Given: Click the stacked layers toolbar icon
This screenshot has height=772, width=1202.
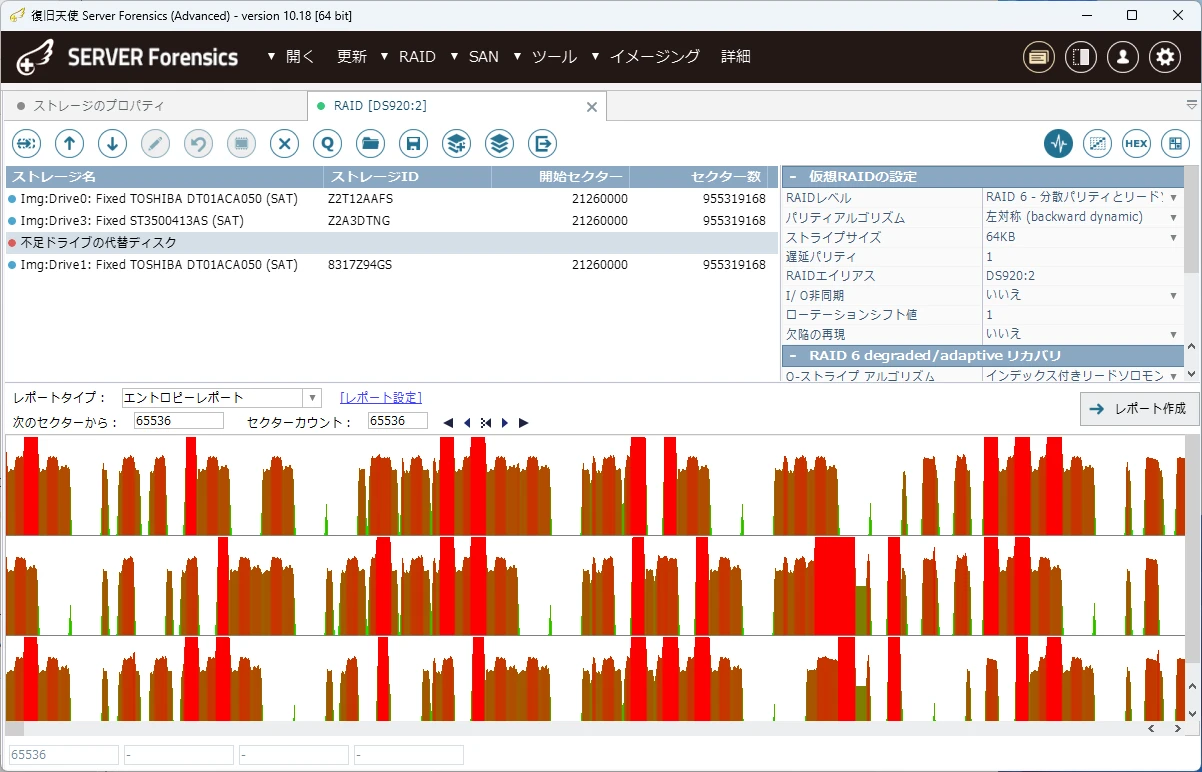Looking at the screenshot, I should [x=500, y=144].
